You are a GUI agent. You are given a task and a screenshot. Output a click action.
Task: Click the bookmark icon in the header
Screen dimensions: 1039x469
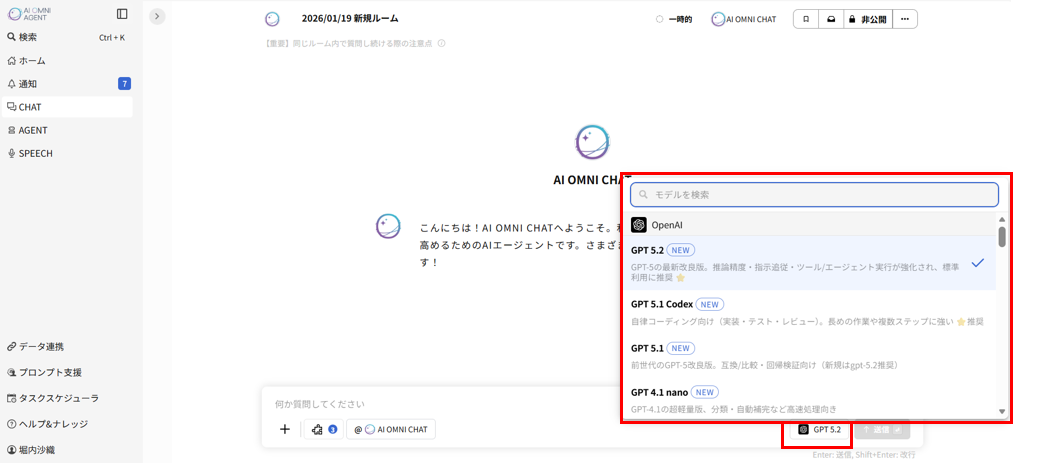(805, 19)
